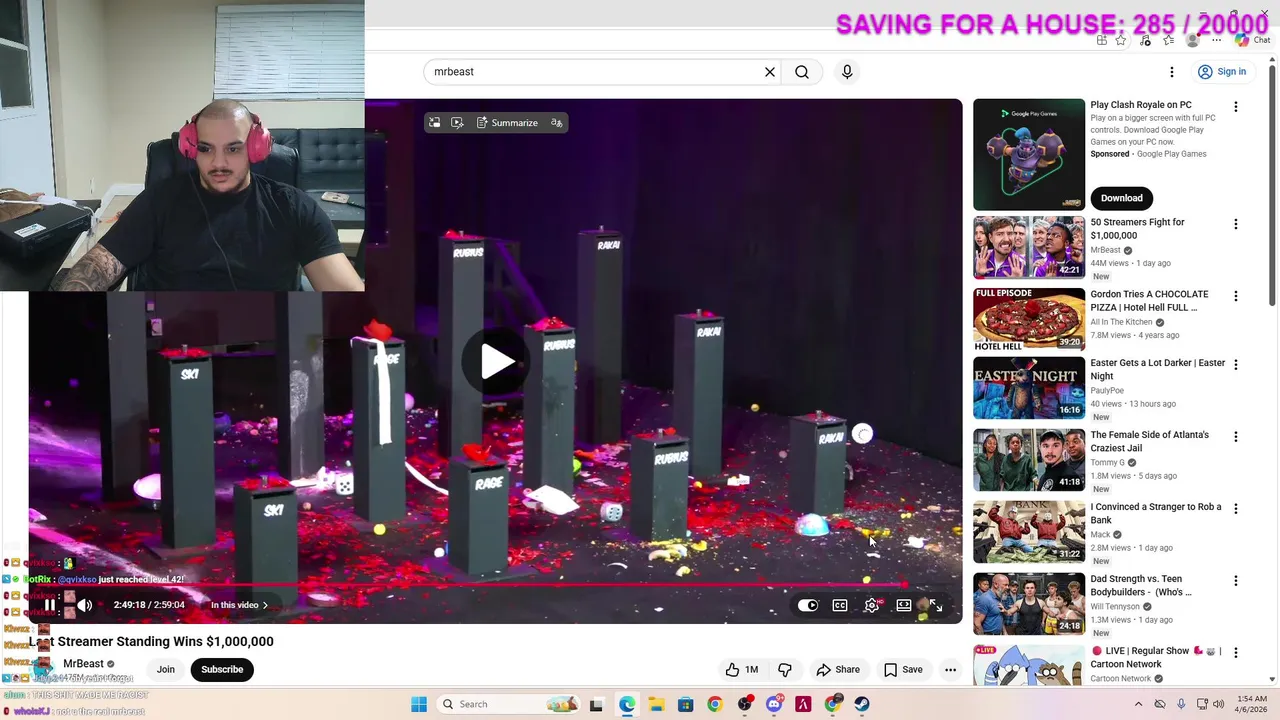
Task: Open options for Regular Show live video
Action: click(1236, 653)
